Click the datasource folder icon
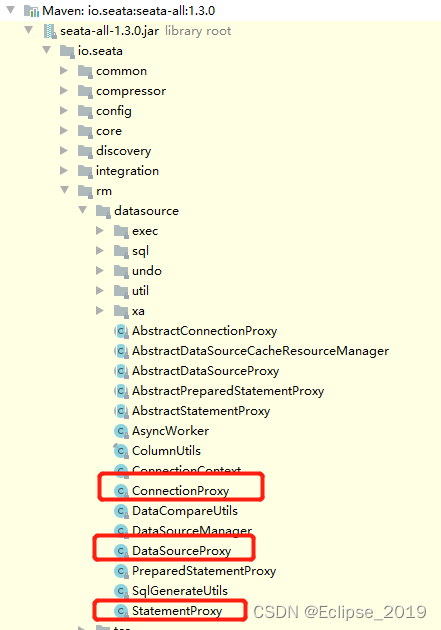Image resolution: width=441 pixels, height=630 pixels. [x=103, y=211]
